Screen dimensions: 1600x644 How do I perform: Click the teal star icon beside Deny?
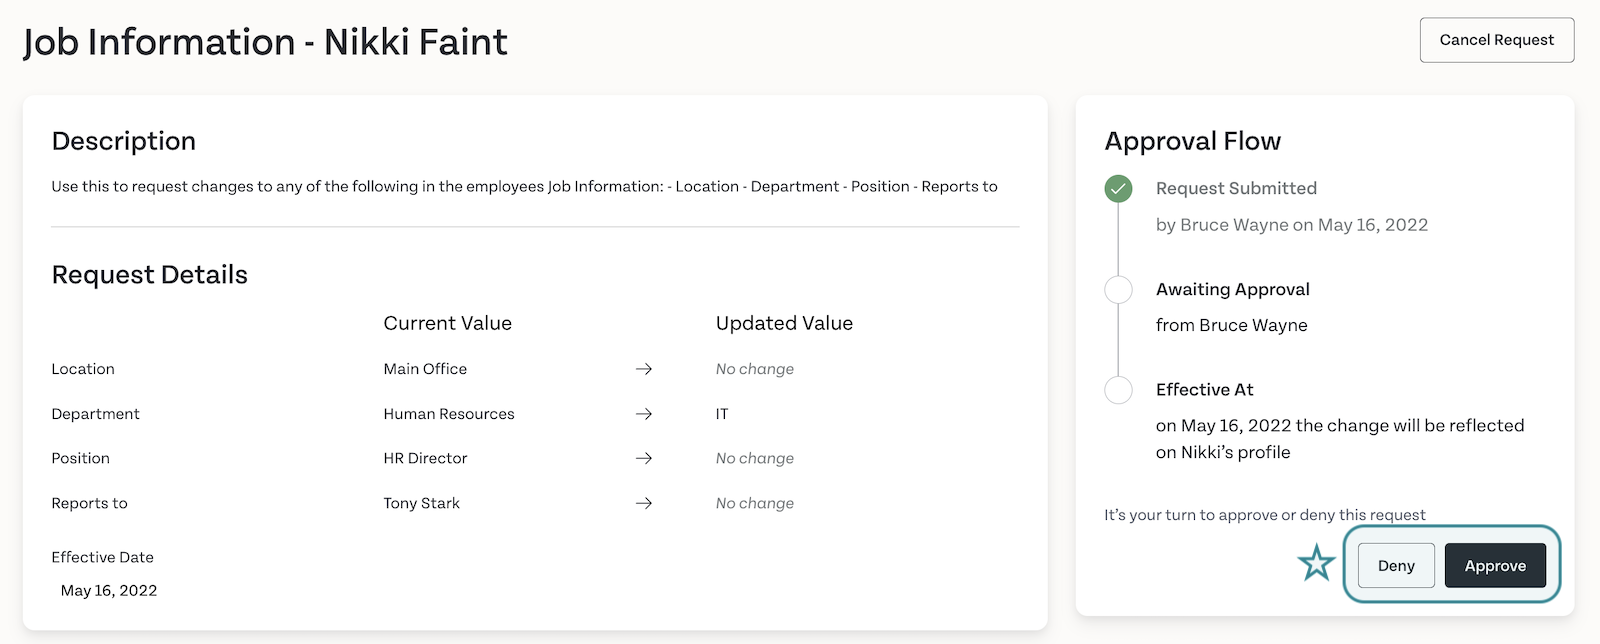pos(1316,563)
